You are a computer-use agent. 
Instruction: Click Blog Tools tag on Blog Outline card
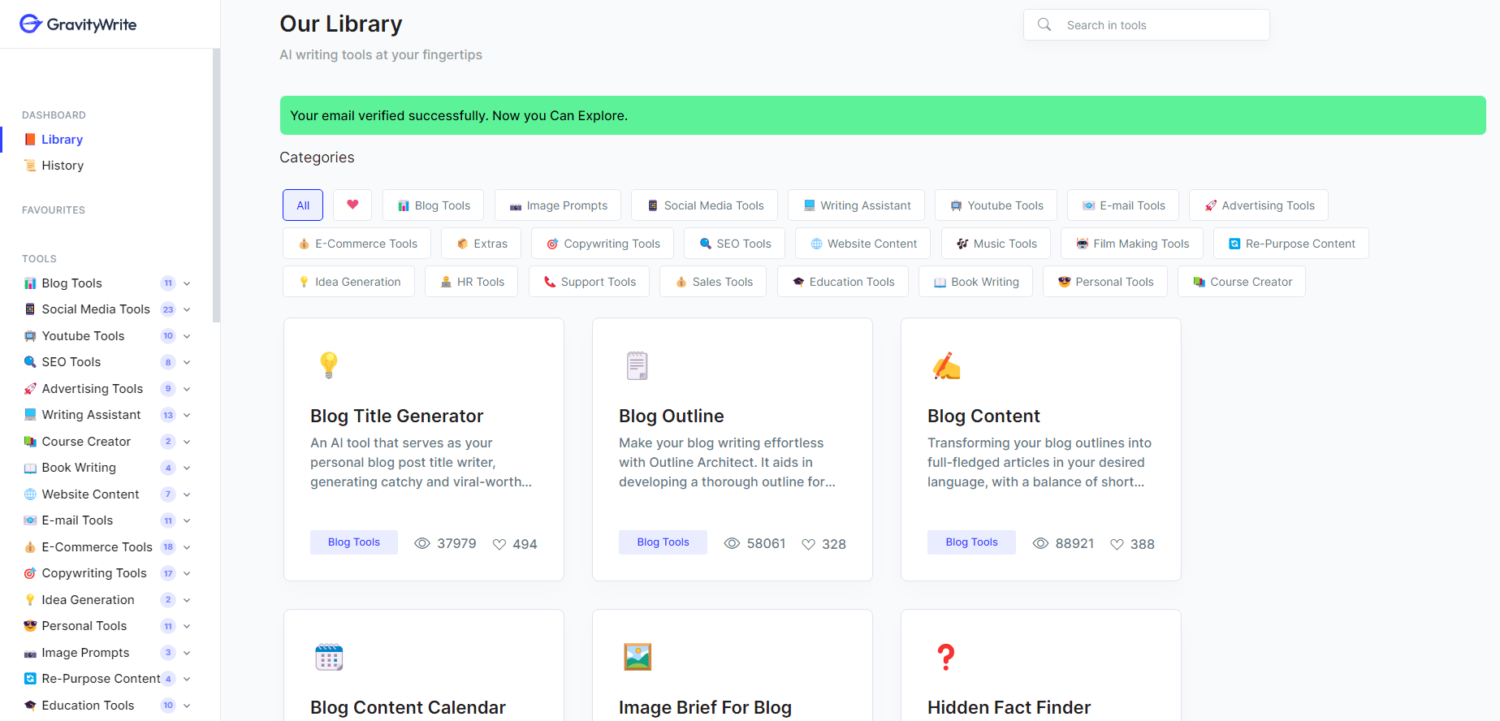tap(662, 542)
